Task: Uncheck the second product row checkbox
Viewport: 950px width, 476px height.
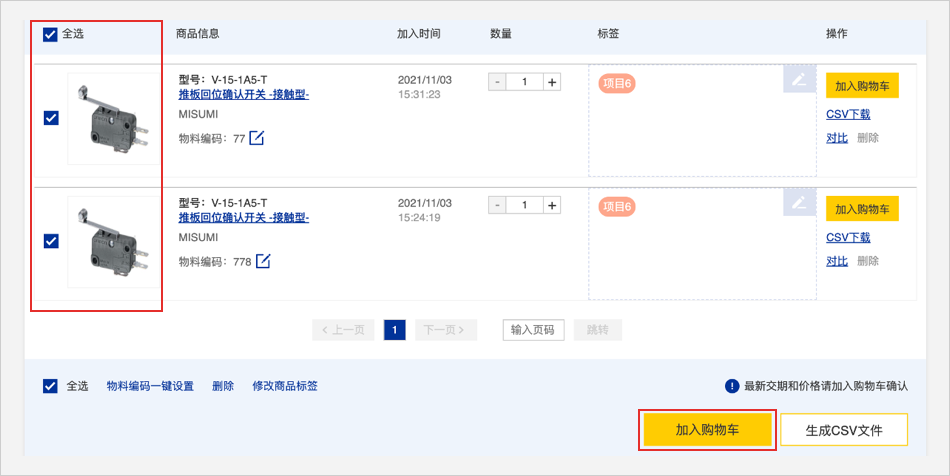Action: 52,241
